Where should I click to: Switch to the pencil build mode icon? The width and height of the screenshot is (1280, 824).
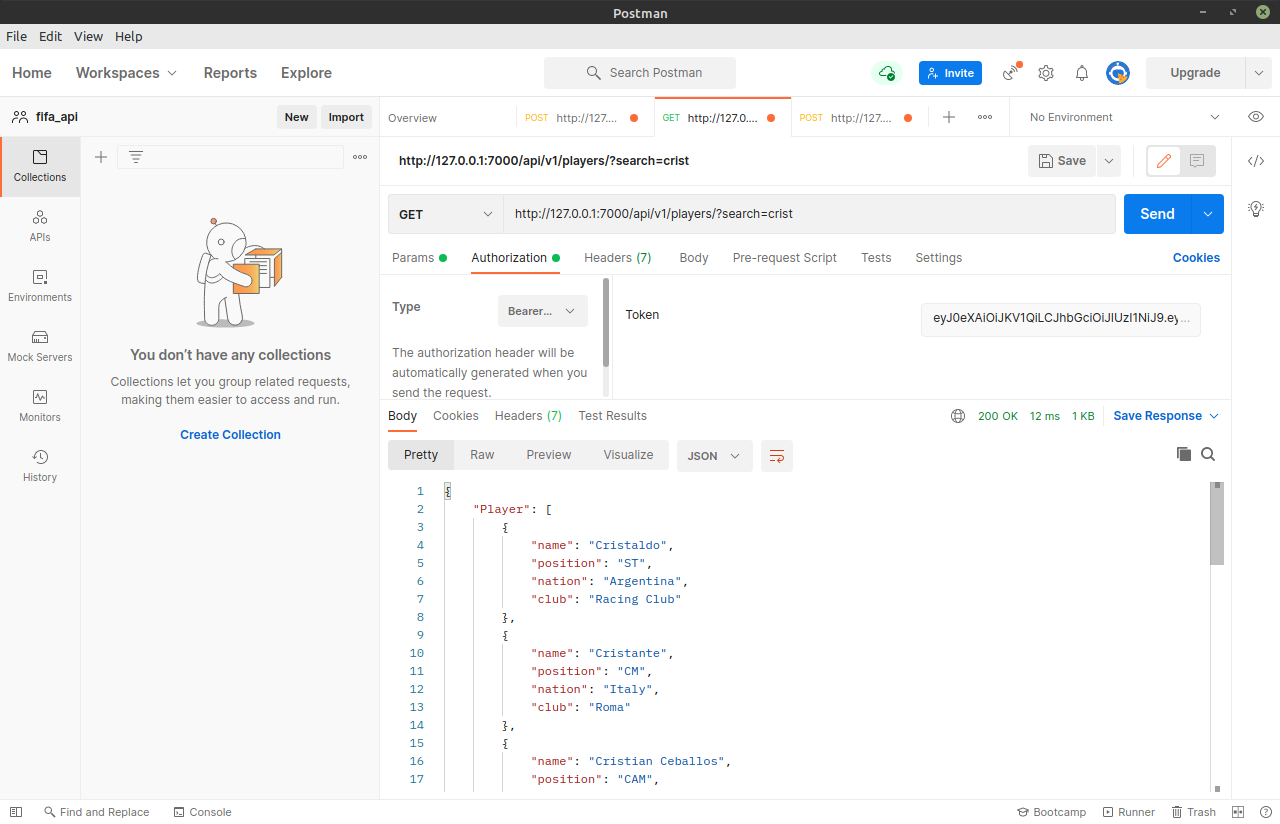(x=1164, y=161)
